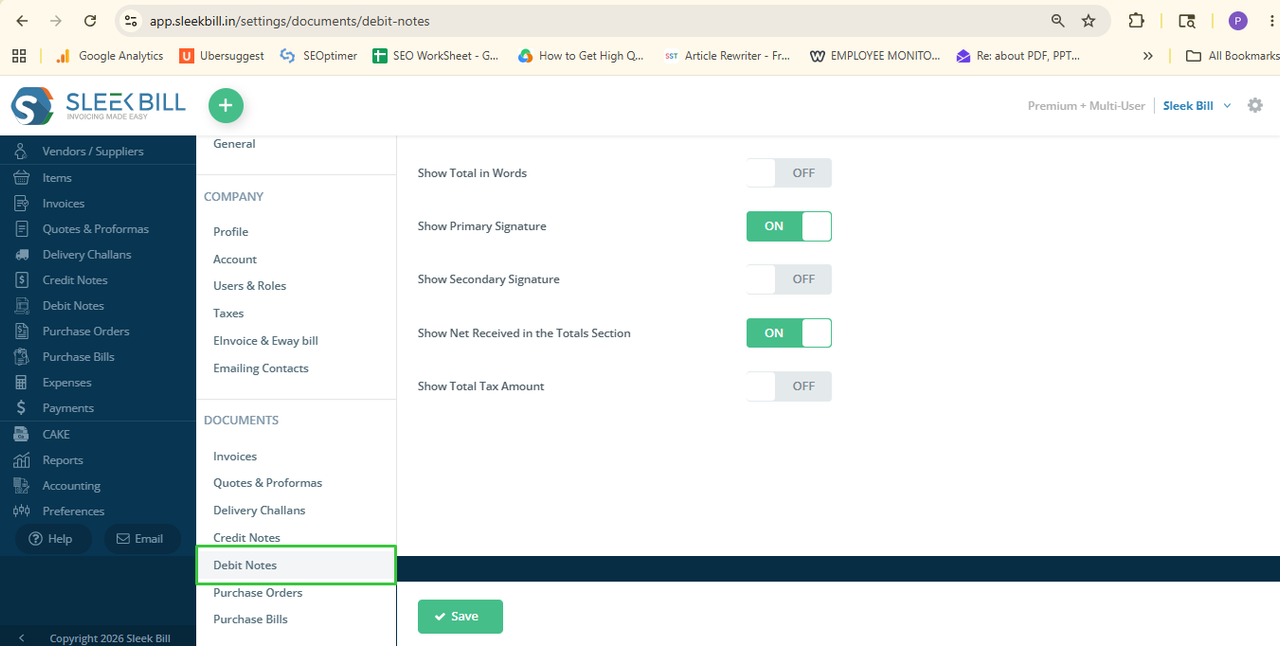Collapse sidebar using the bottom arrow
Image resolution: width=1280 pixels, height=646 pixels.
(x=22, y=638)
